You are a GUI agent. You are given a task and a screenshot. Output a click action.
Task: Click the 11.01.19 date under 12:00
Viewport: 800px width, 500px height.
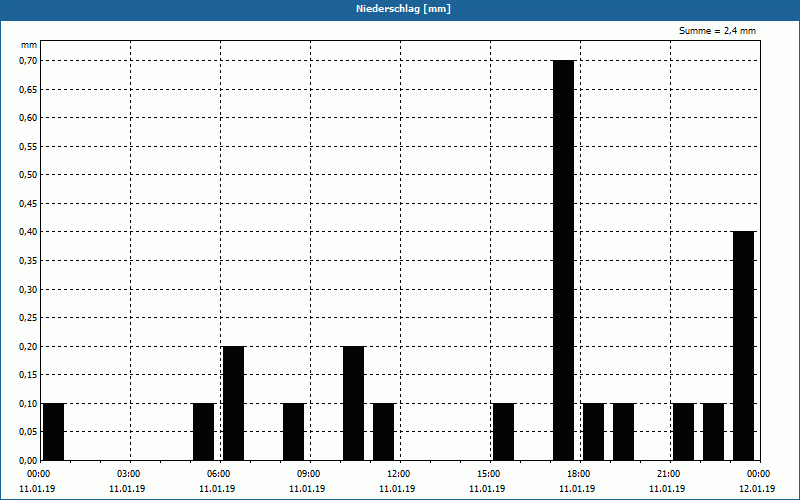coord(397,489)
